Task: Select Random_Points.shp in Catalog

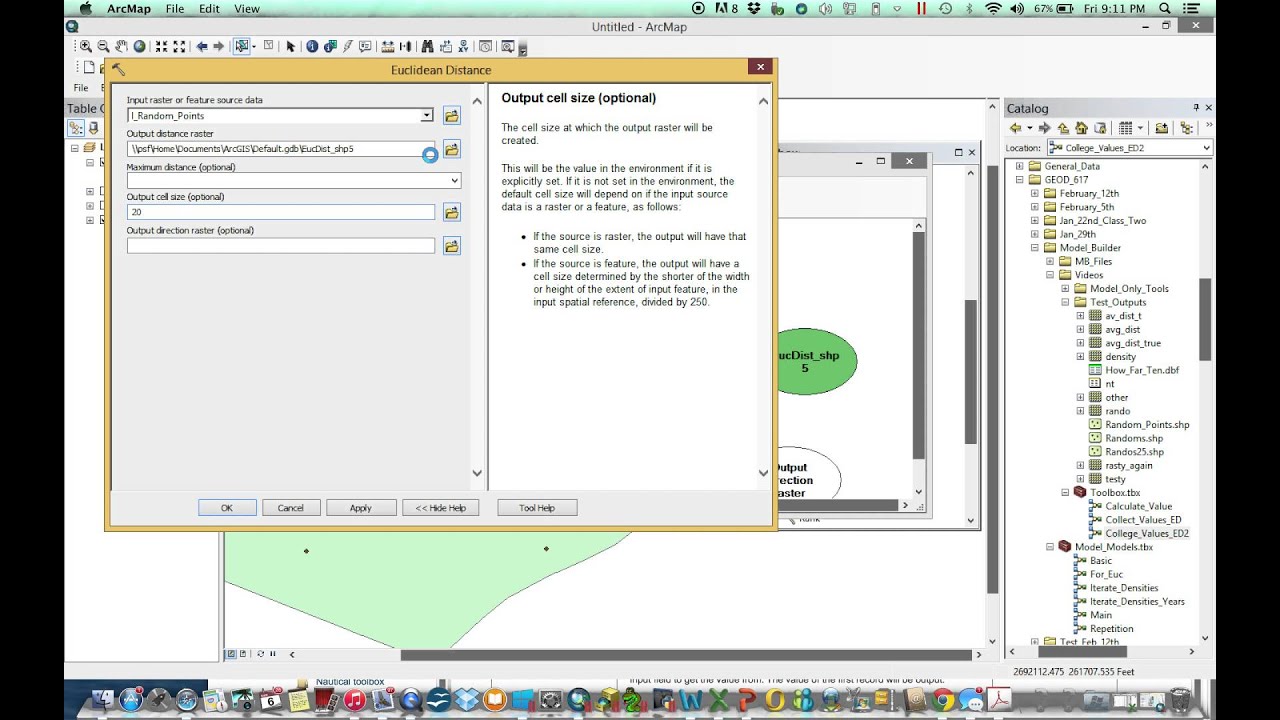Action: (1147, 425)
